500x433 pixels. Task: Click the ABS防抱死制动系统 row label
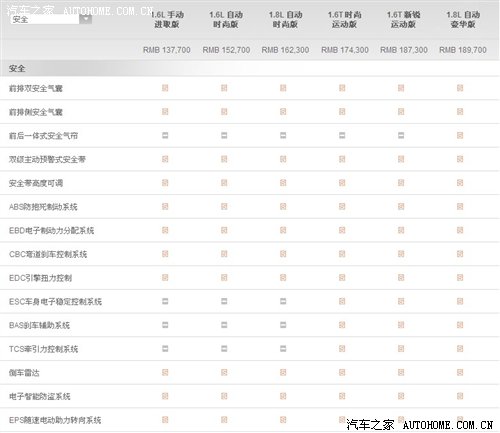coord(43,207)
